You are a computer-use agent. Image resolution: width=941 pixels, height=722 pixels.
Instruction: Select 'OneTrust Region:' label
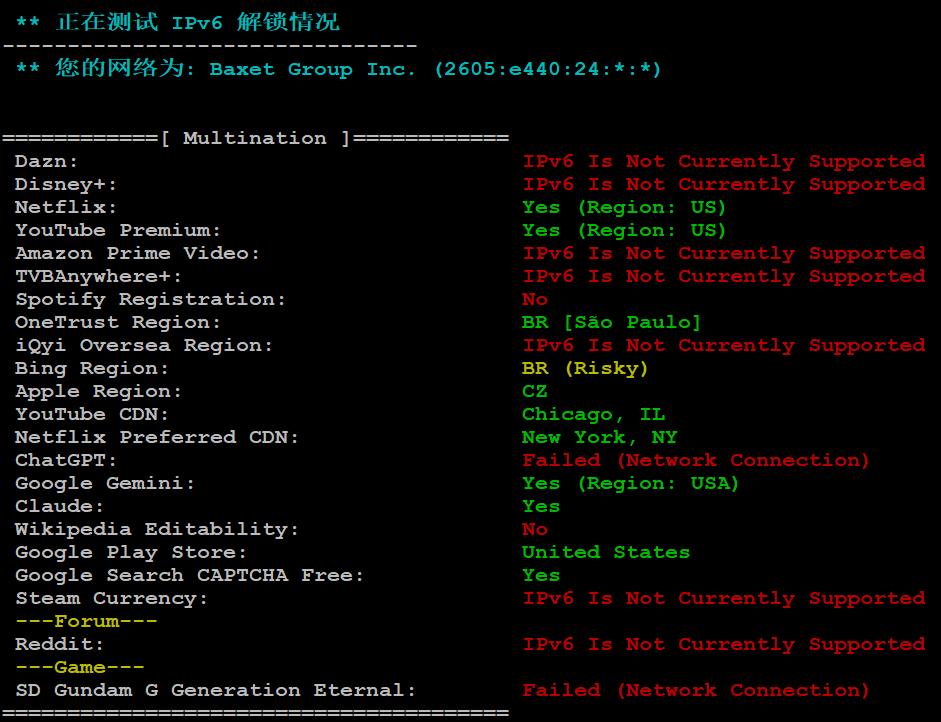coord(118,322)
